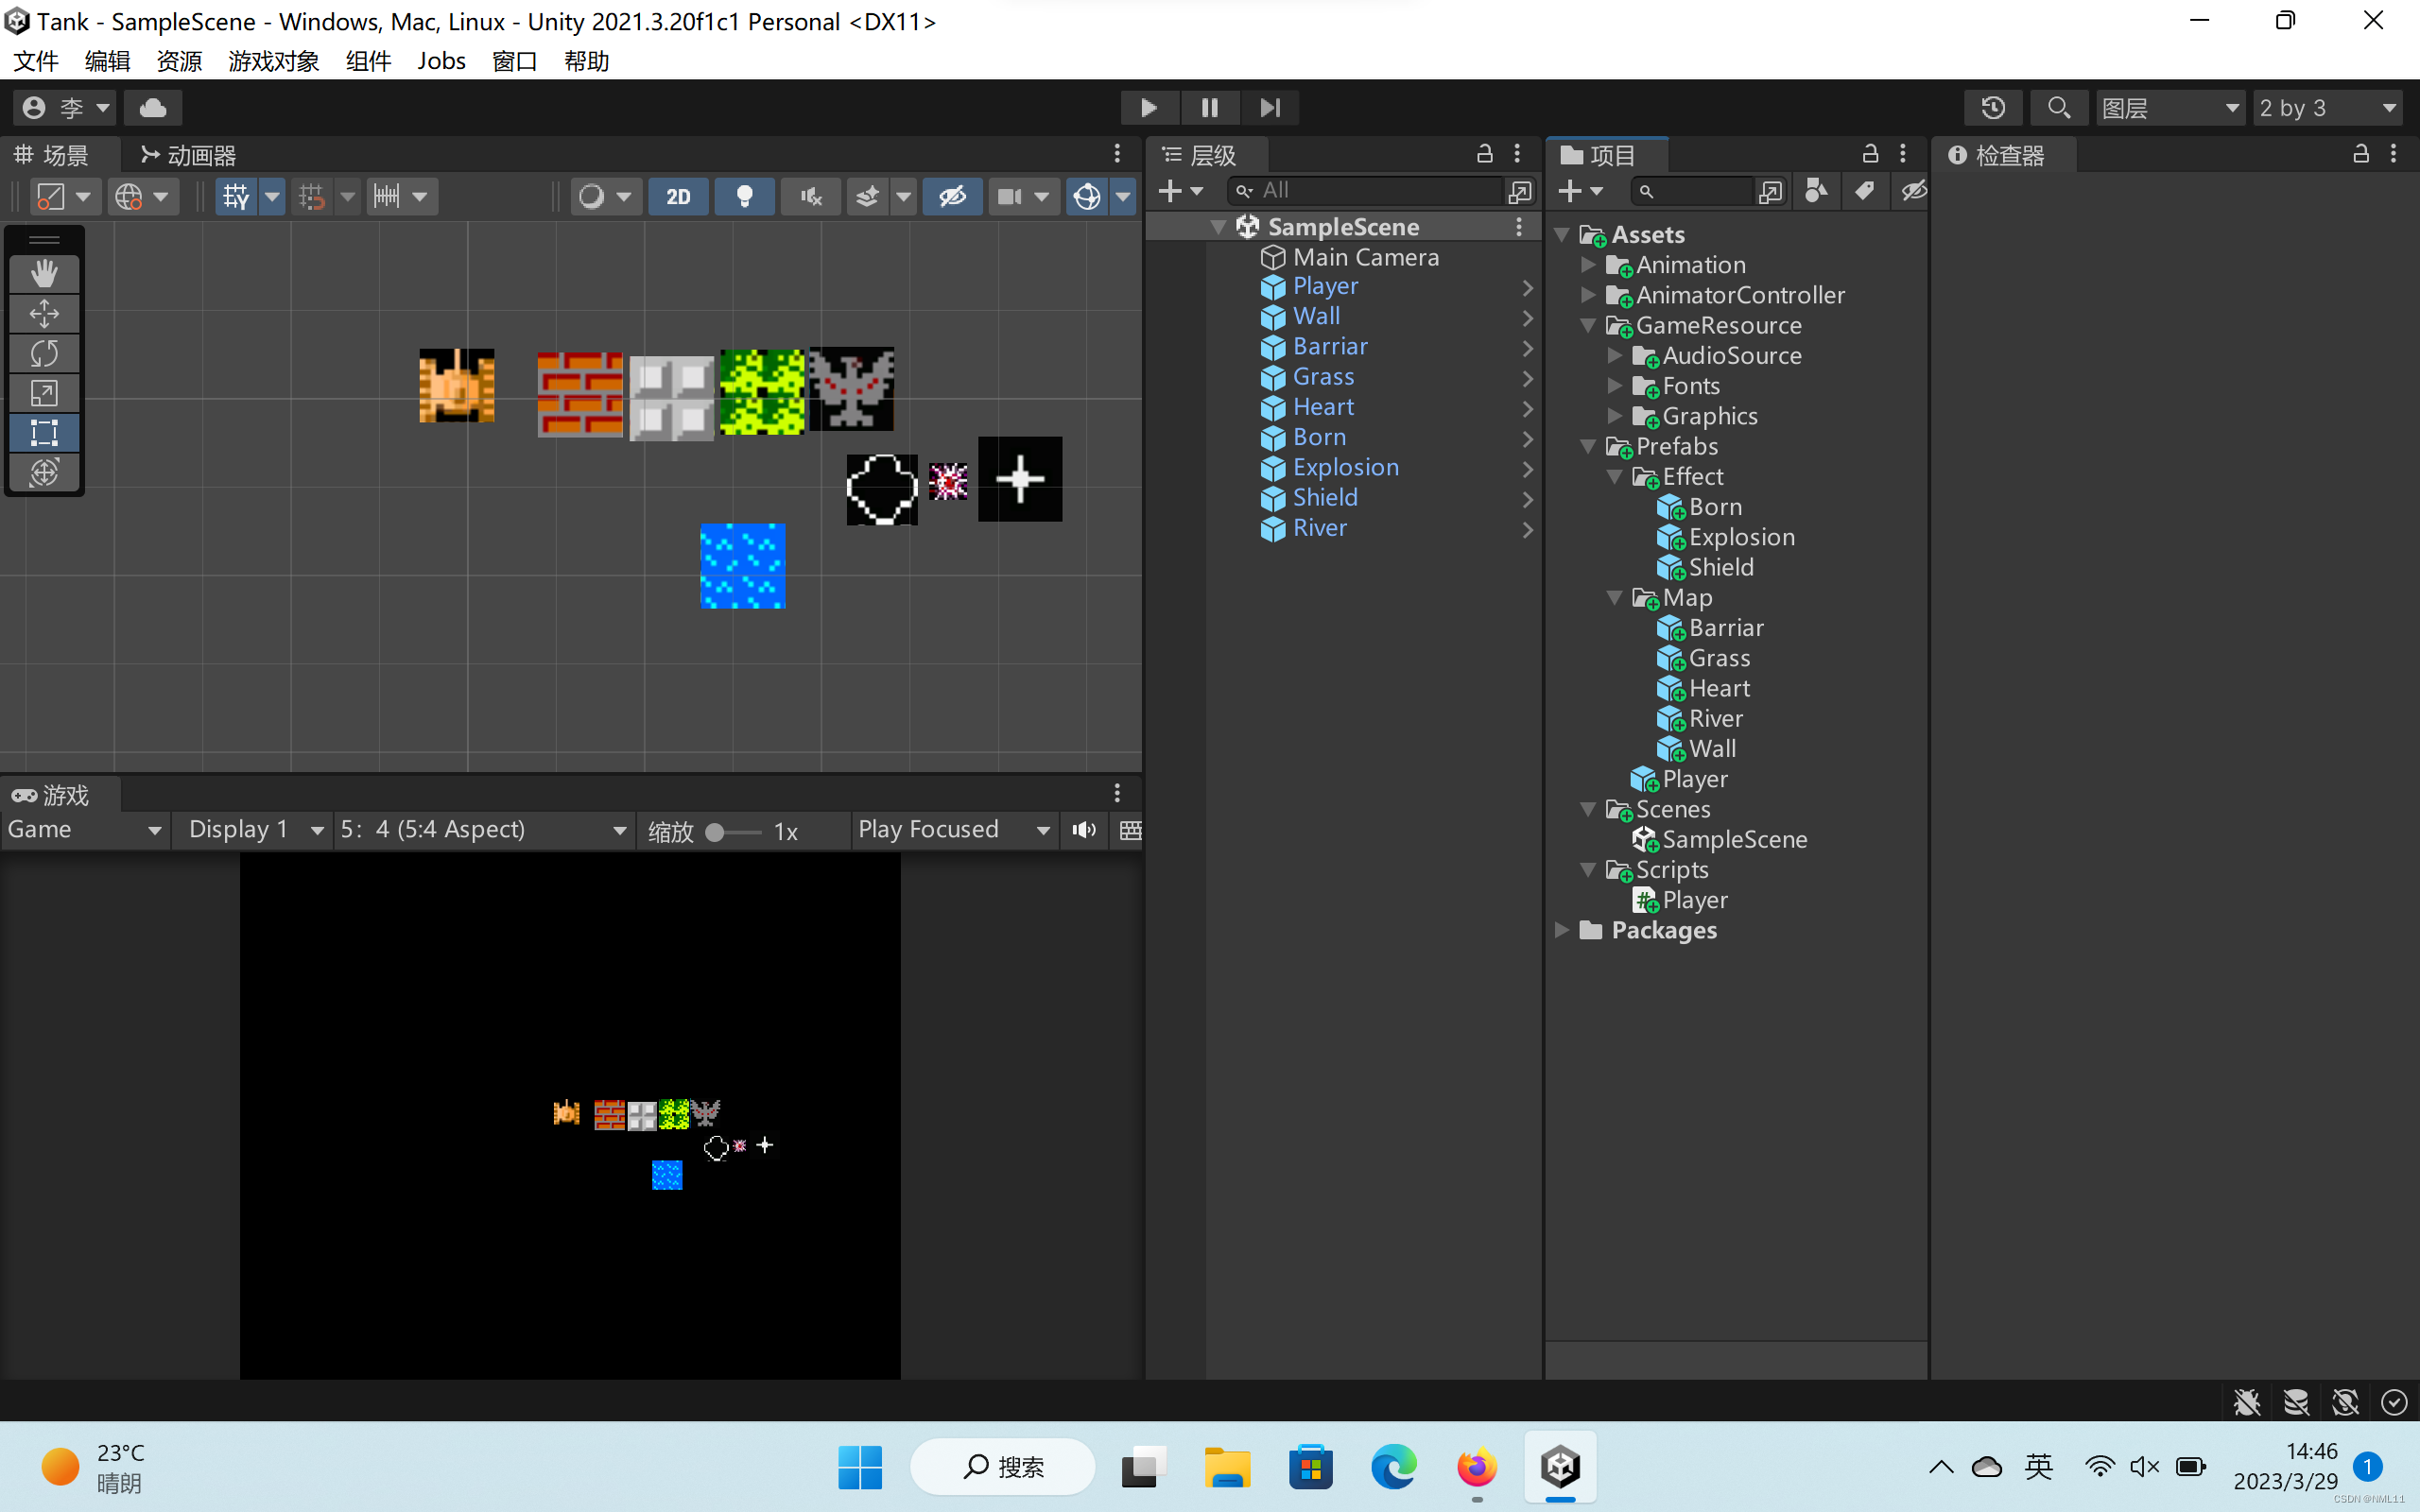2420x1512 pixels.
Task: Open the 2 by 3 layout dropdown
Action: point(2327,107)
